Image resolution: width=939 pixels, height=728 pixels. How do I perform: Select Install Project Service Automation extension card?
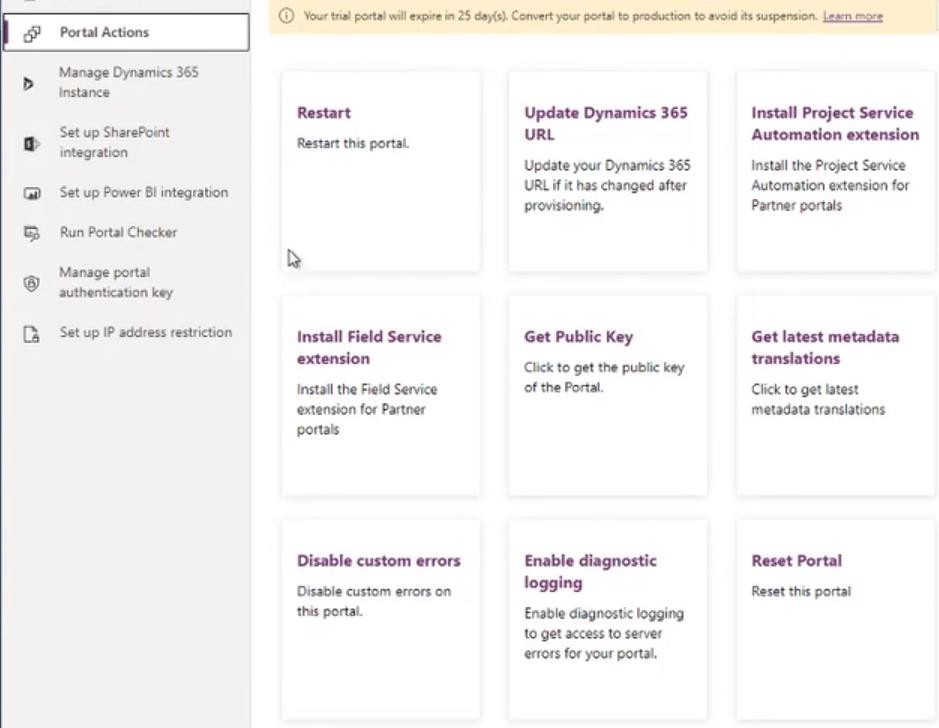(x=835, y=171)
